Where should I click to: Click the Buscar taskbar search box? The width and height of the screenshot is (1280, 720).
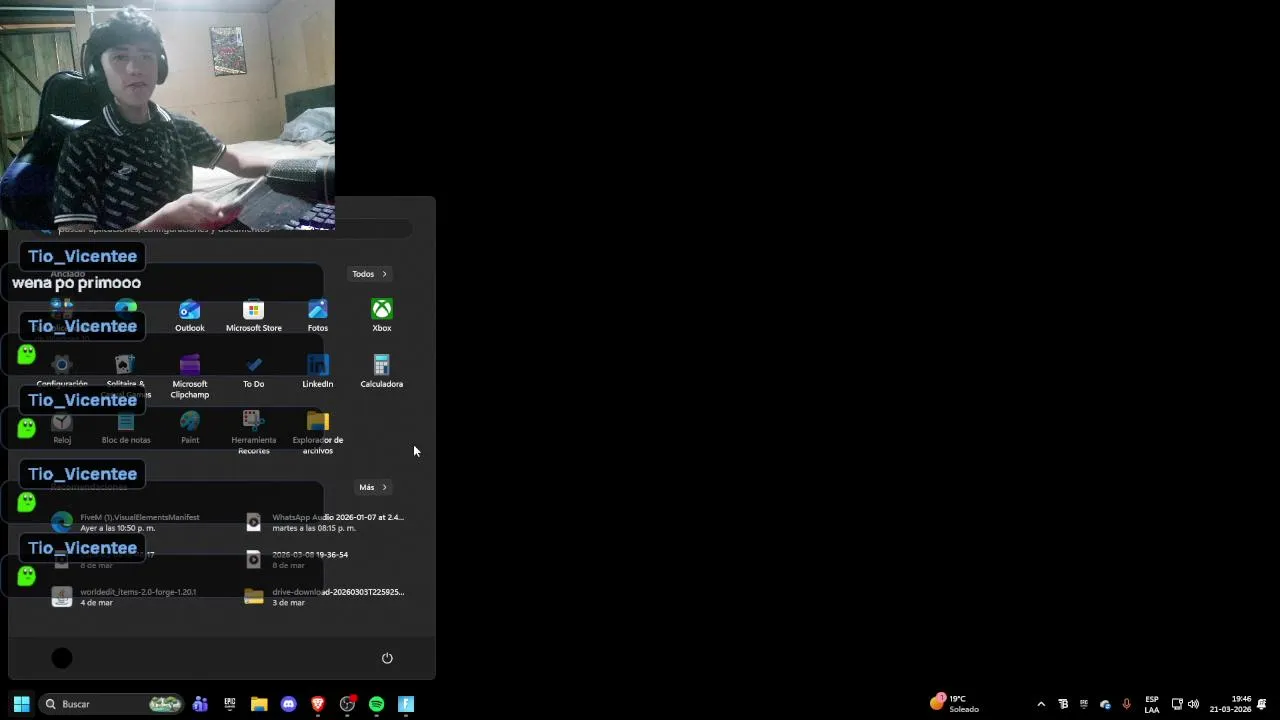(x=111, y=704)
